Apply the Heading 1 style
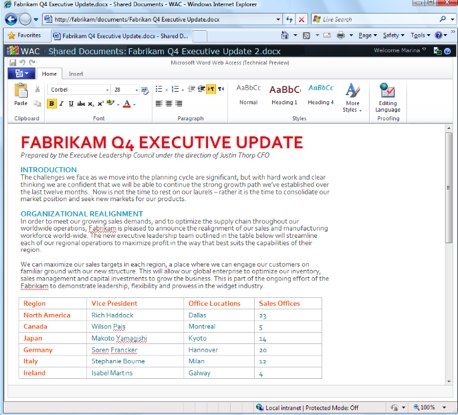The width and height of the screenshot is (458, 415). 284,95
